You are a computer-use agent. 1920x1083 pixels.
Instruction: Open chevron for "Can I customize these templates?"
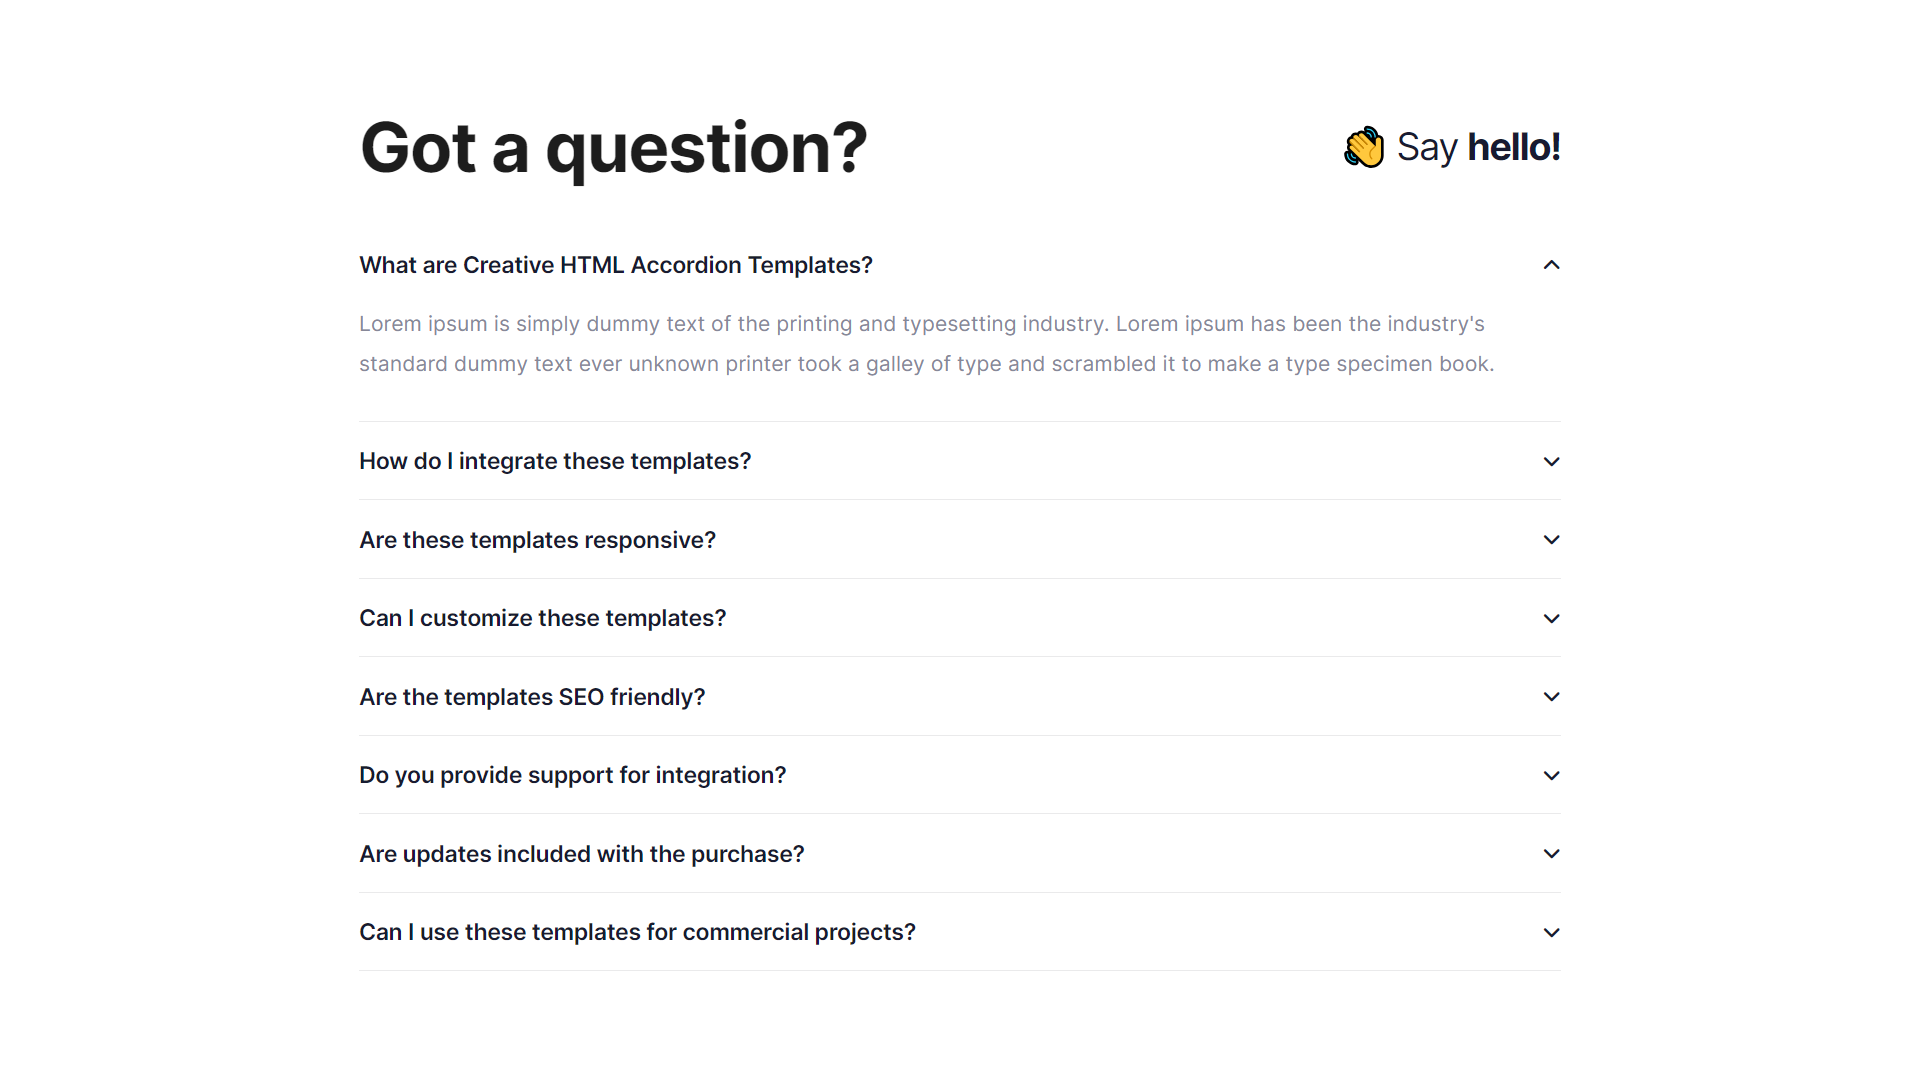1551,619
